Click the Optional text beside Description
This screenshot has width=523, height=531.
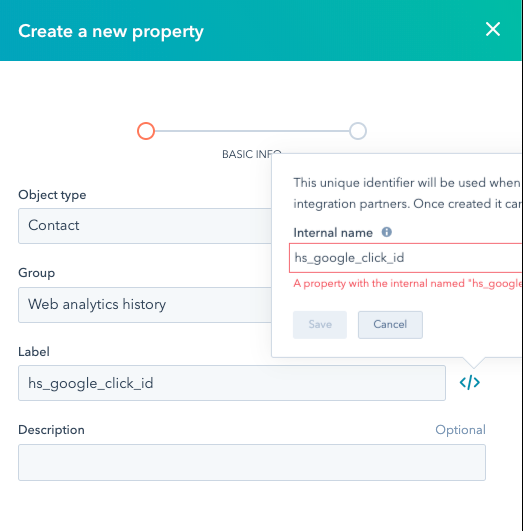click(460, 430)
